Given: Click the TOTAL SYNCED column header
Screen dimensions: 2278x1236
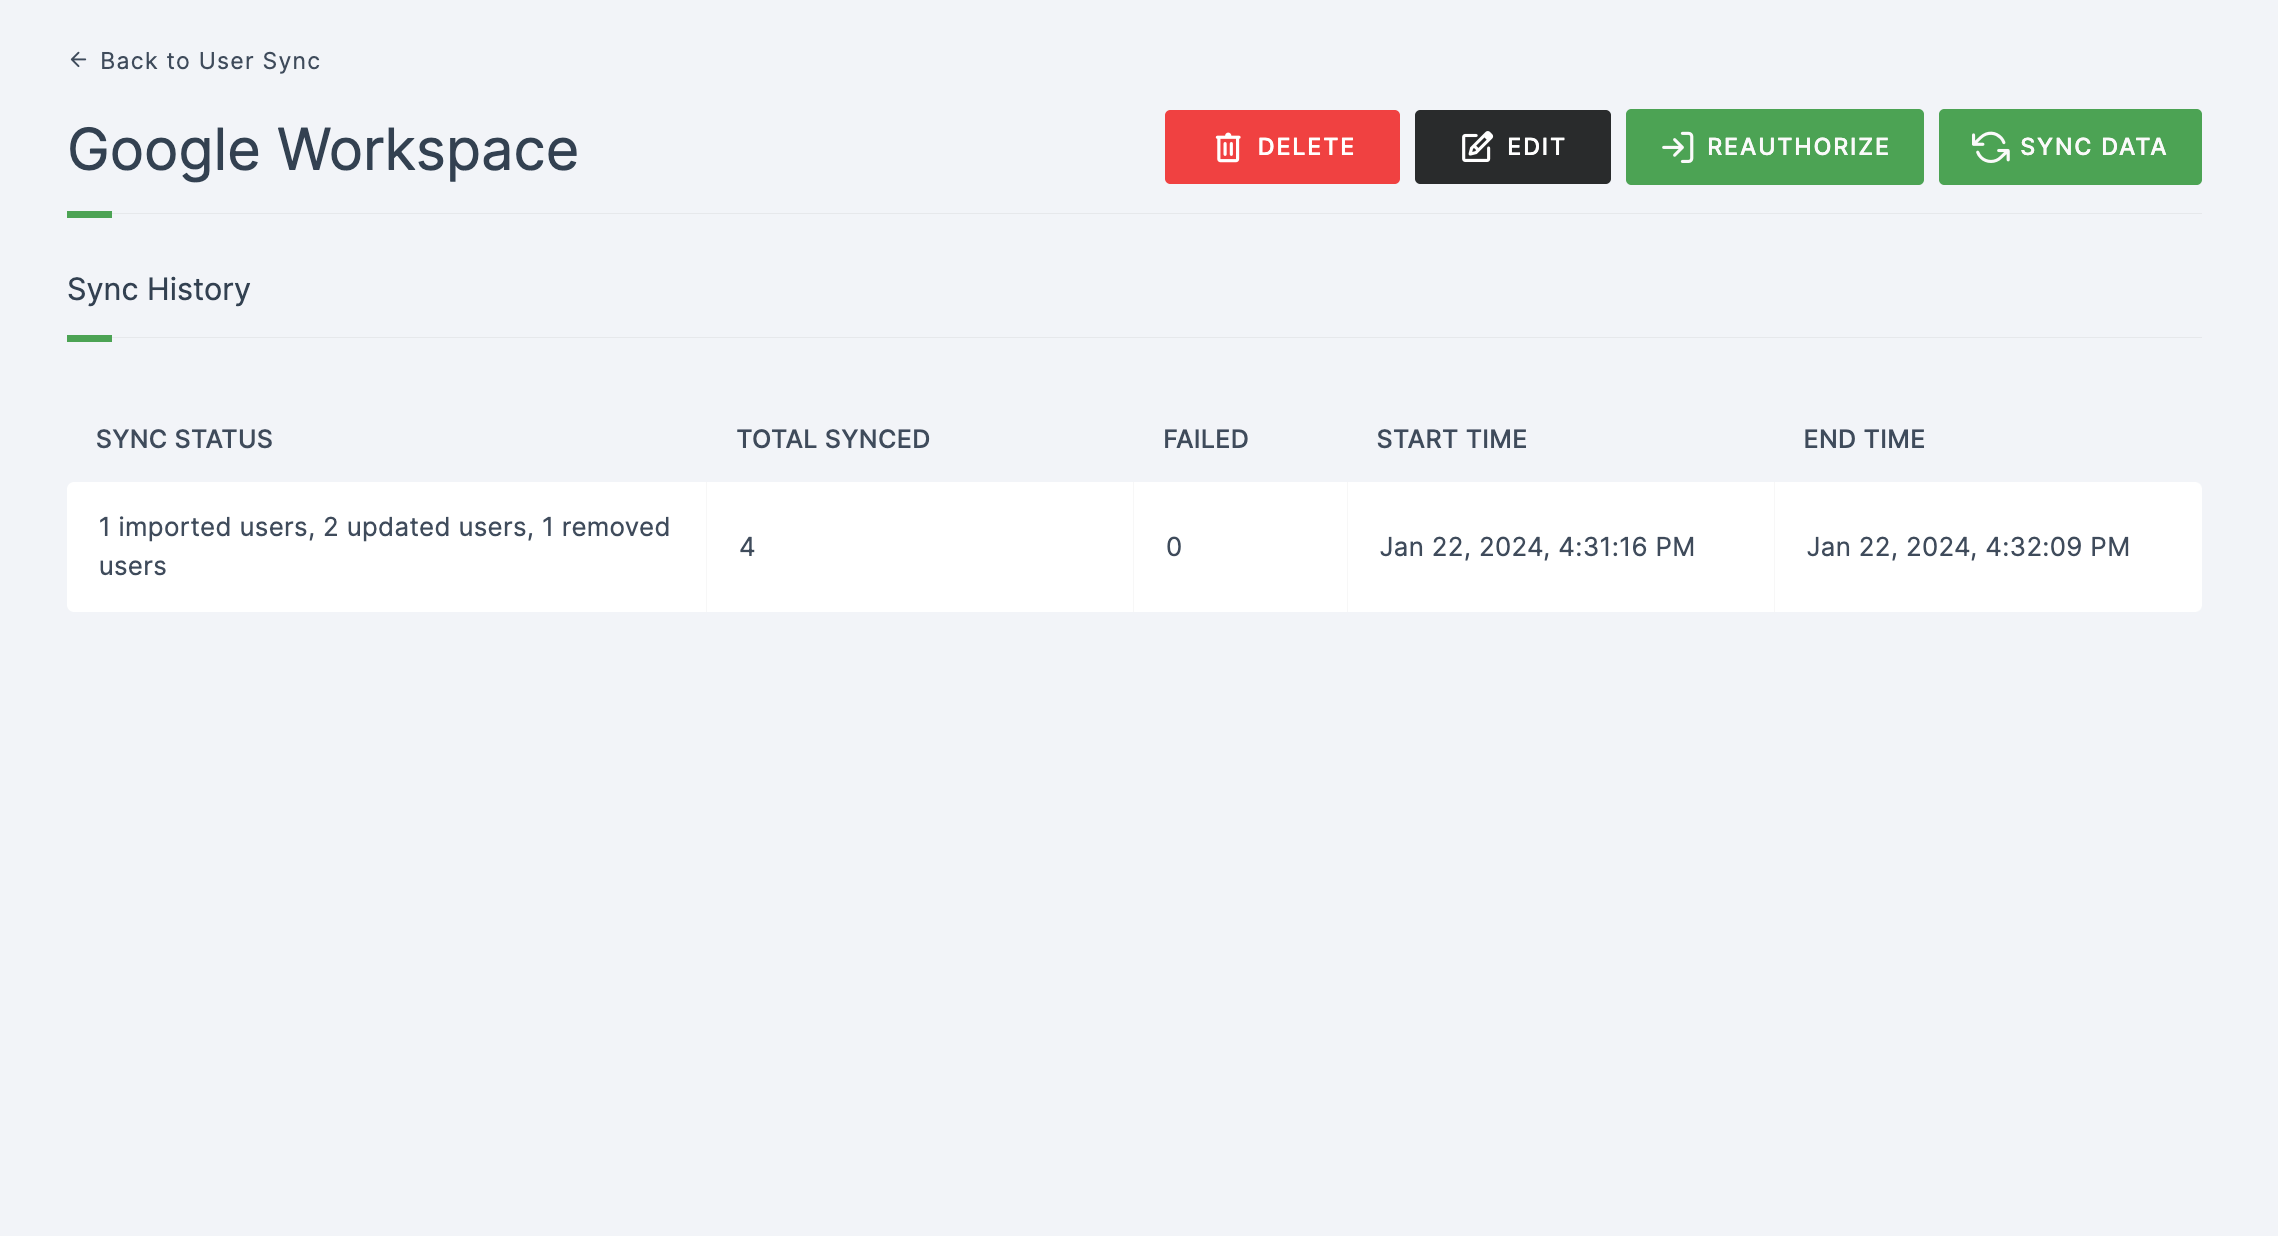Looking at the screenshot, I should tap(833, 439).
